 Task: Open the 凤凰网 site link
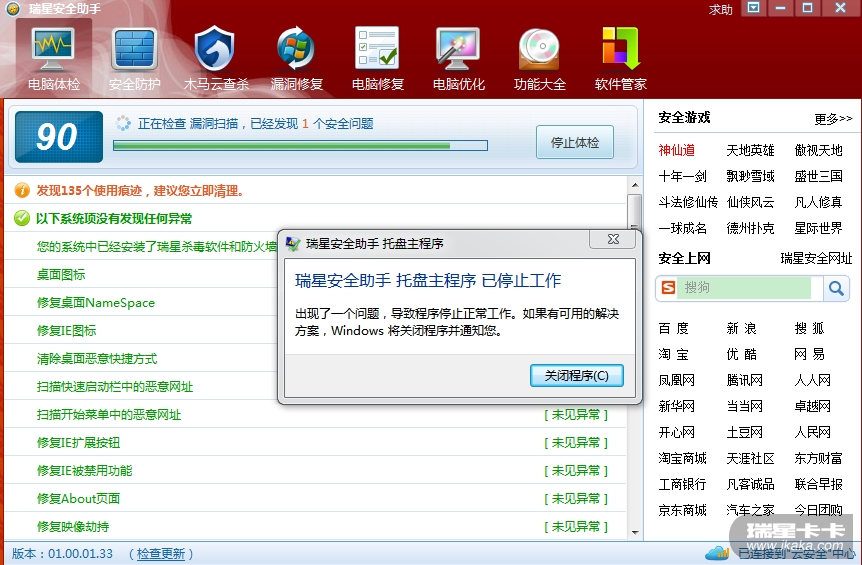pyautogui.click(x=676, y=380)
